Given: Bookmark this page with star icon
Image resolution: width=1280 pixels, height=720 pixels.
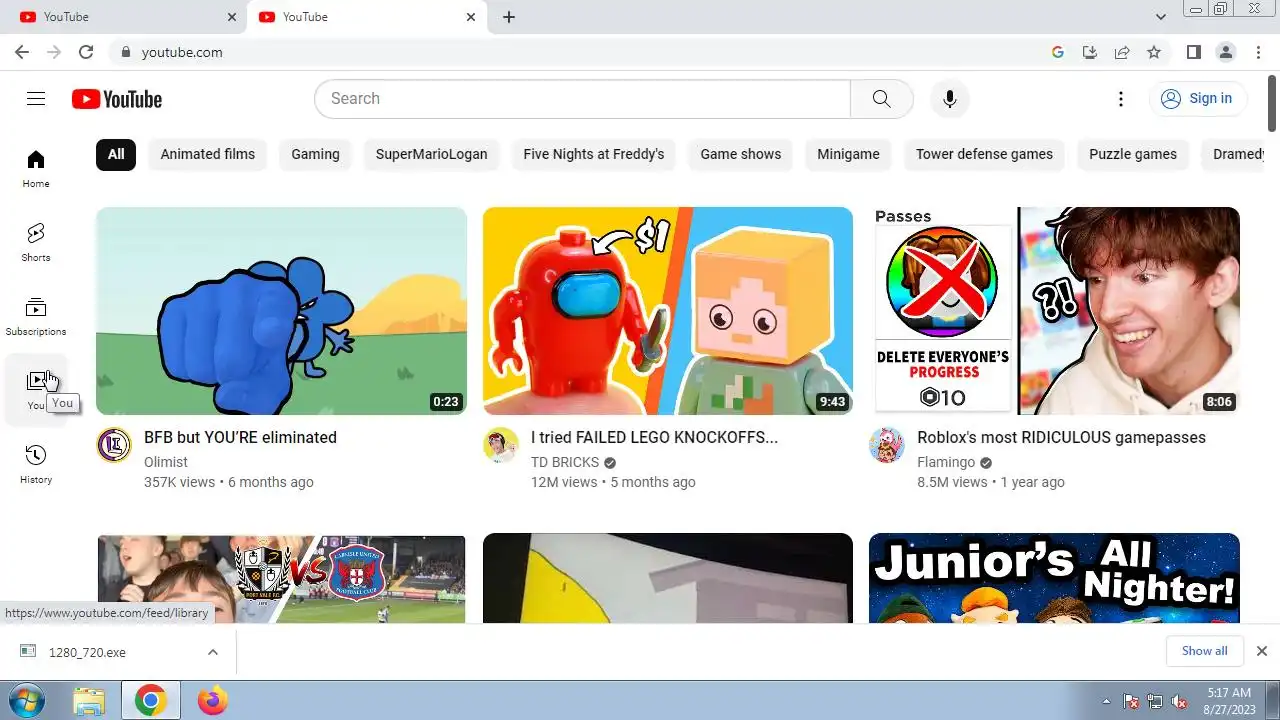Looking at the screenshot, I should (1154, 52).
